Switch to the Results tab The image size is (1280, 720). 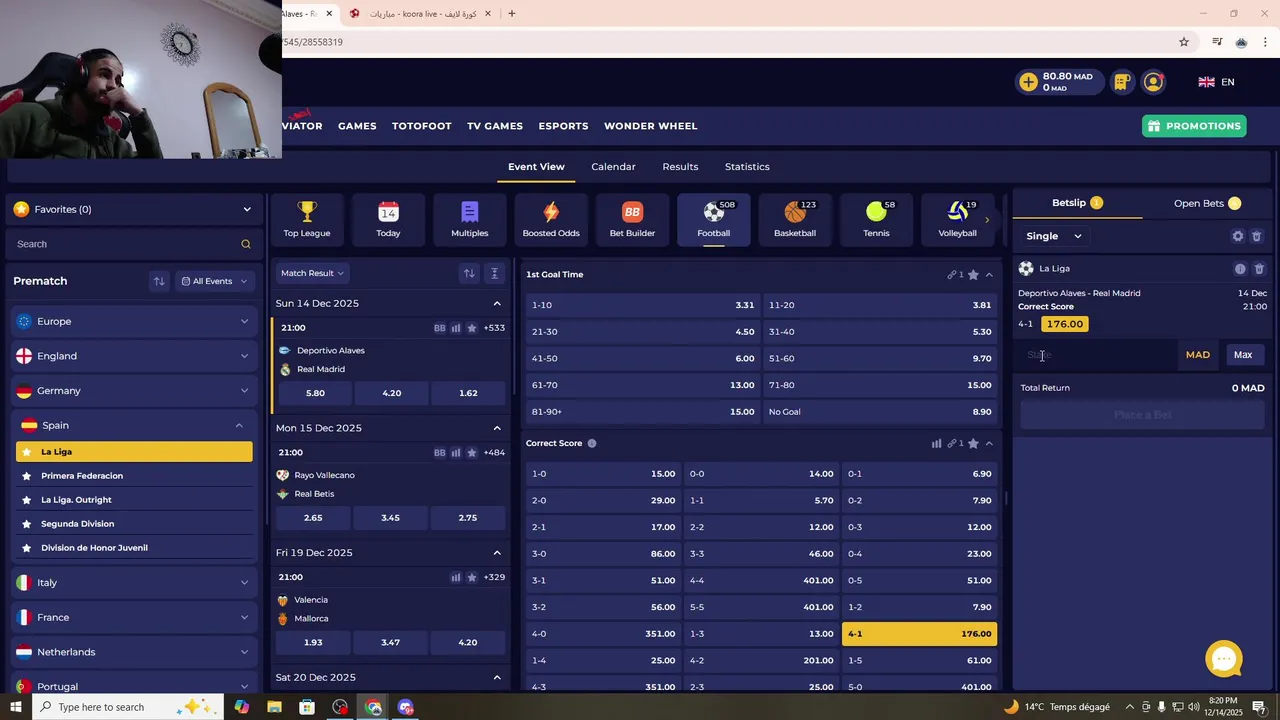click(x=680, y=167)
